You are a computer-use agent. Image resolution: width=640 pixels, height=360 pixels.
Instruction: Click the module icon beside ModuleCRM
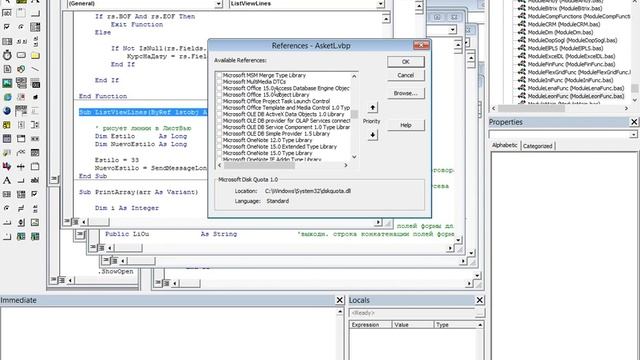(x=521, y=24)
